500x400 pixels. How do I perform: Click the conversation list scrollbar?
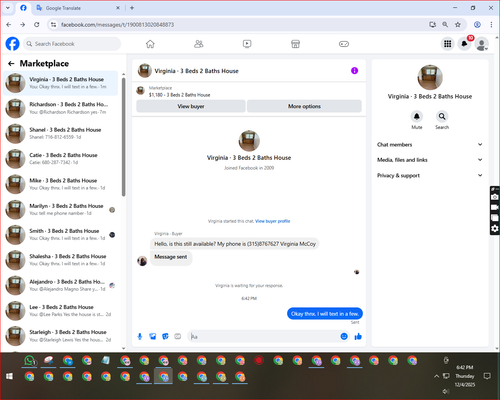pyautogui.click(x=123, y=137)
